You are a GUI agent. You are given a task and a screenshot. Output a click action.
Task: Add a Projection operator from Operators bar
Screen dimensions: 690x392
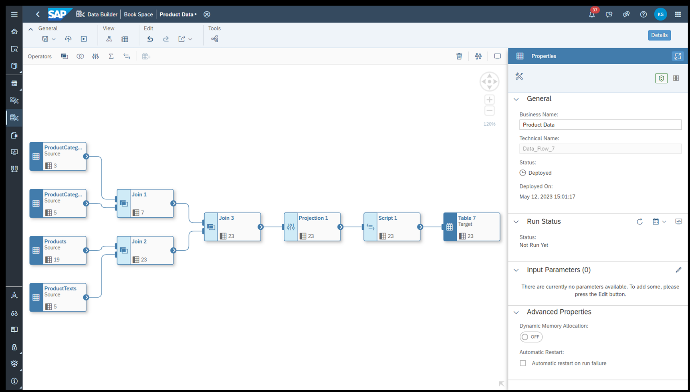pos(95,56)
